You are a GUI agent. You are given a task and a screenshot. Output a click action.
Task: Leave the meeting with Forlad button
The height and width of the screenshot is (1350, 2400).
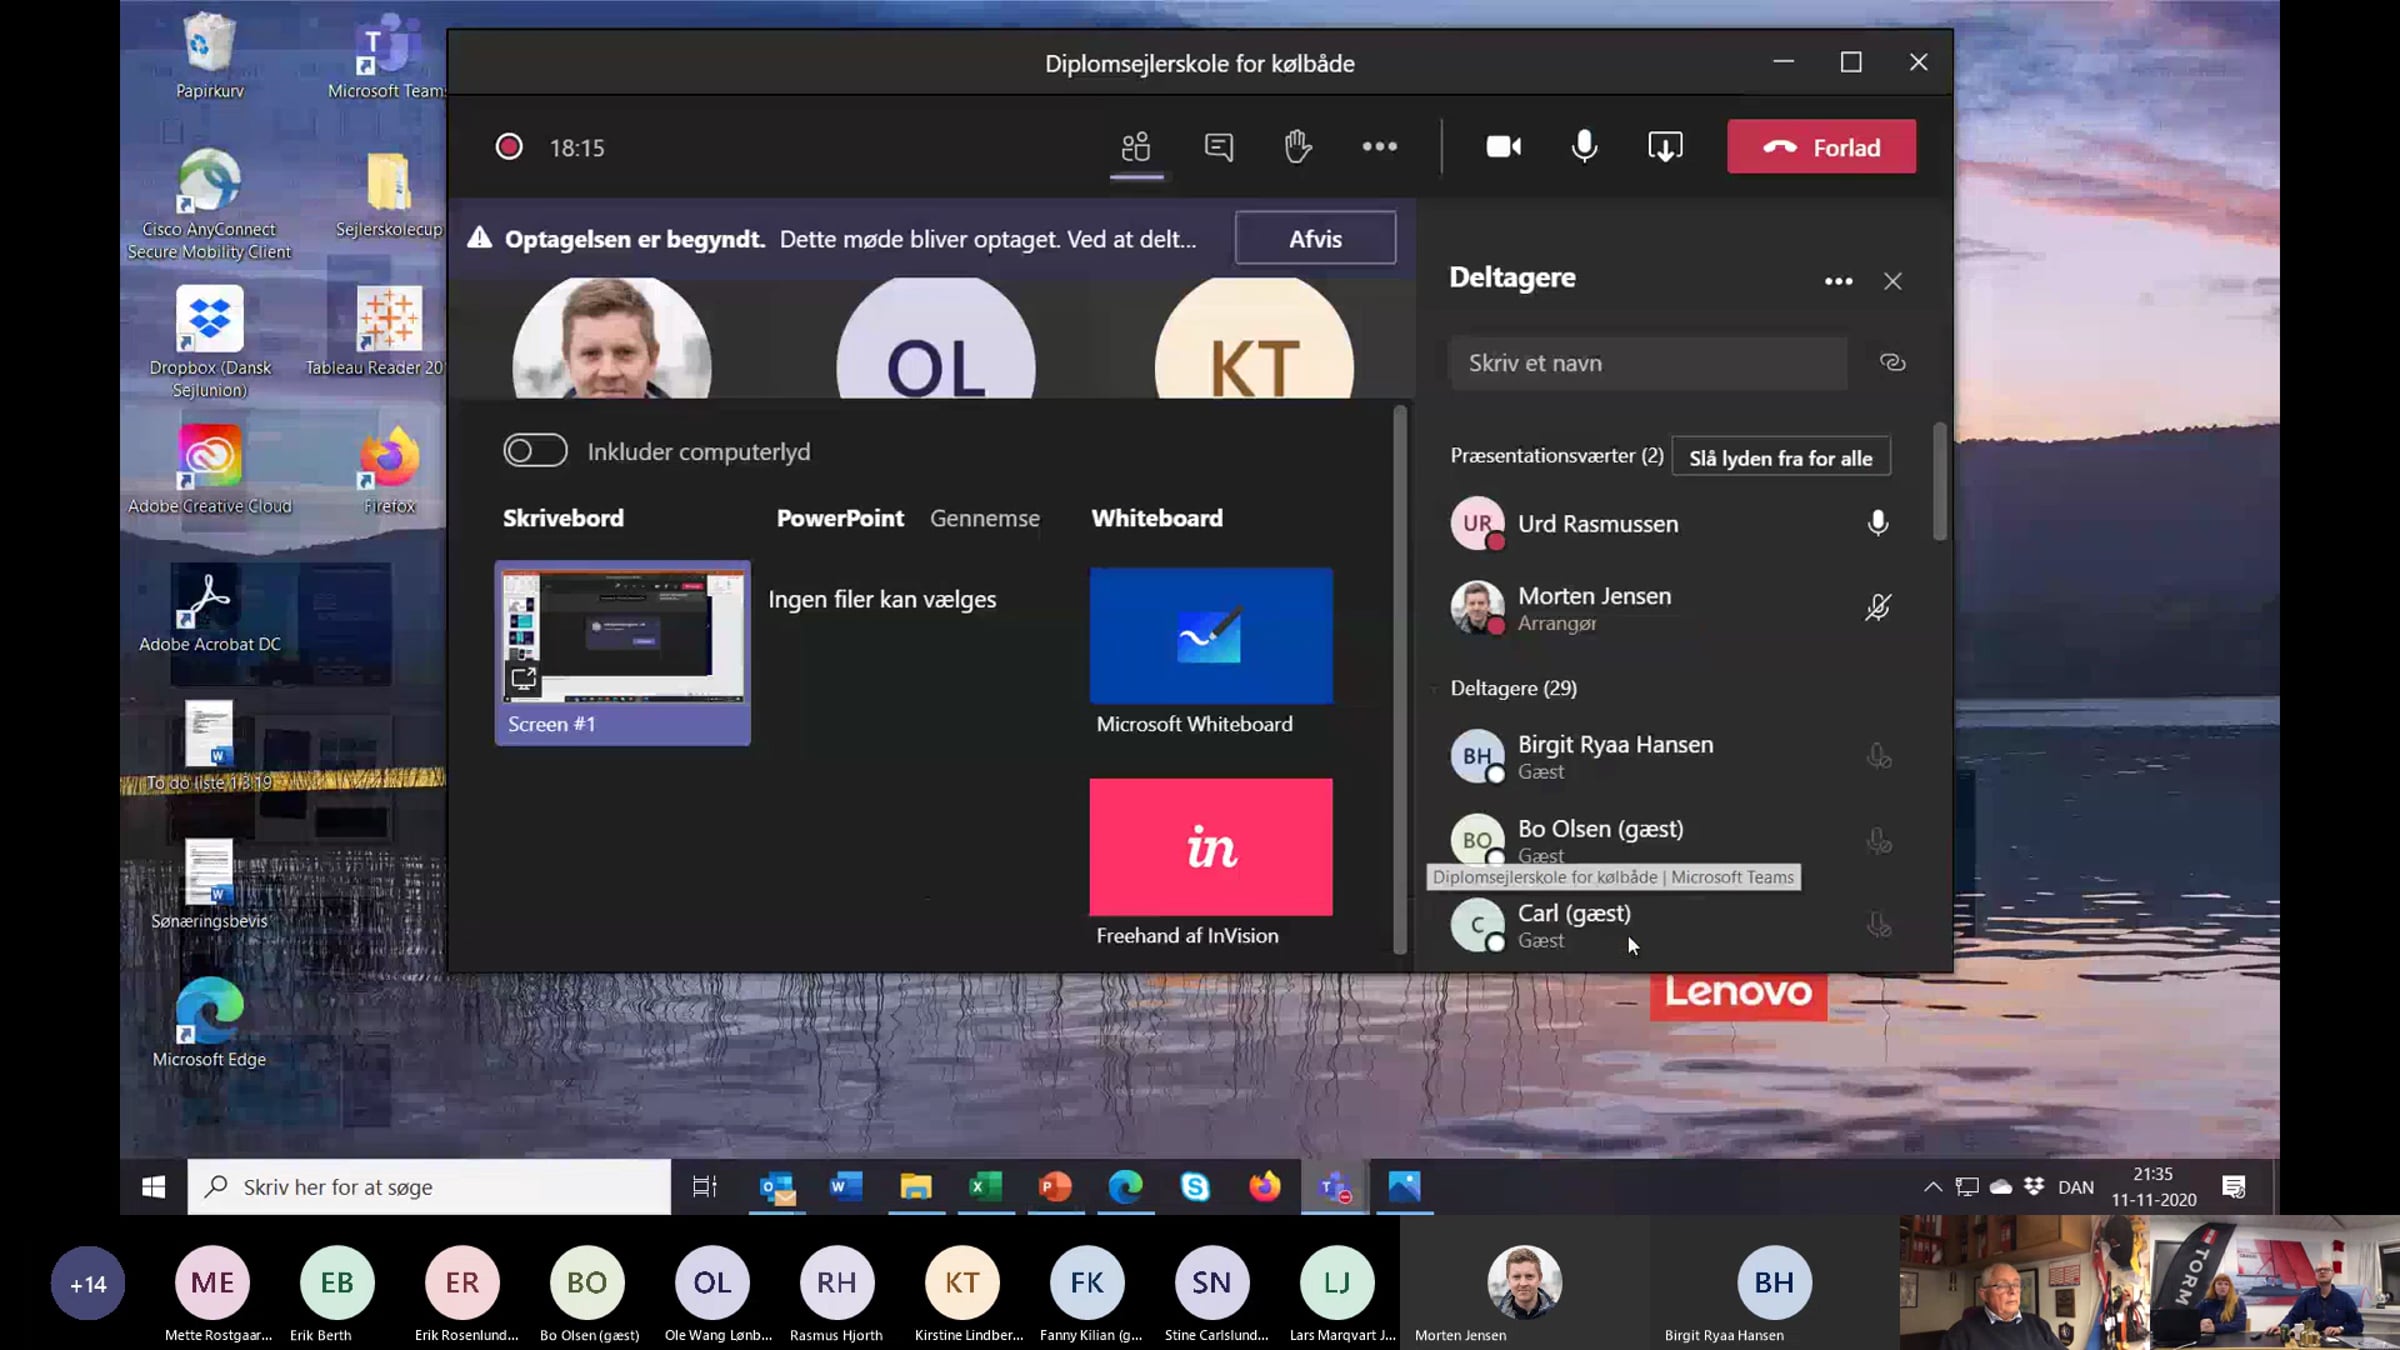pyautogui.click(x=1821, y=147)
